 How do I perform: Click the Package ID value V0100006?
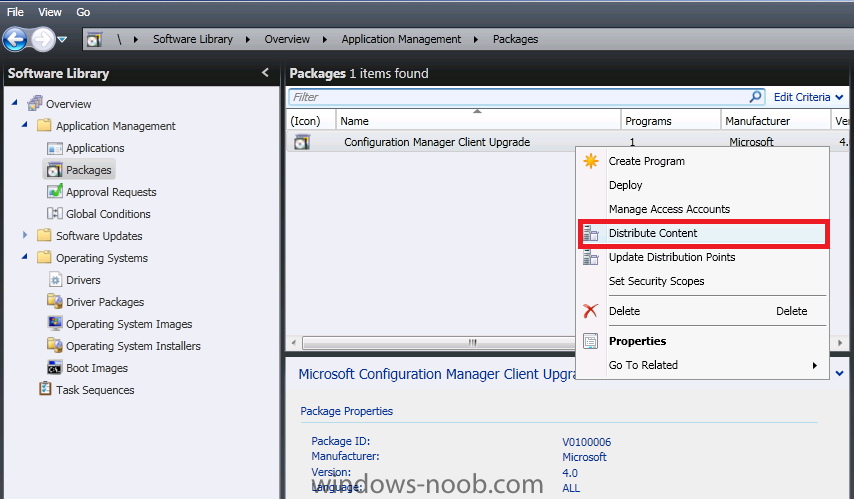587,442
